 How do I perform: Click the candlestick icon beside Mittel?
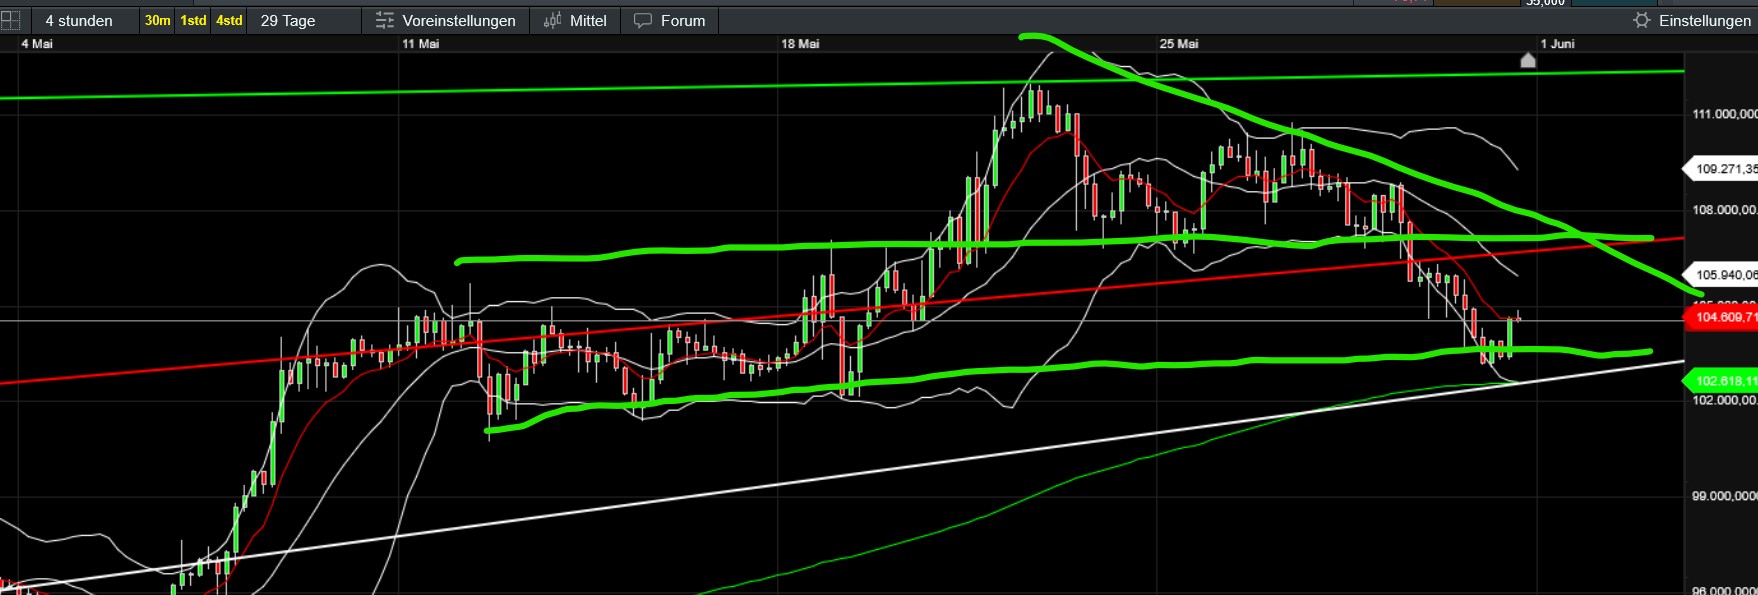click(552, 20)
